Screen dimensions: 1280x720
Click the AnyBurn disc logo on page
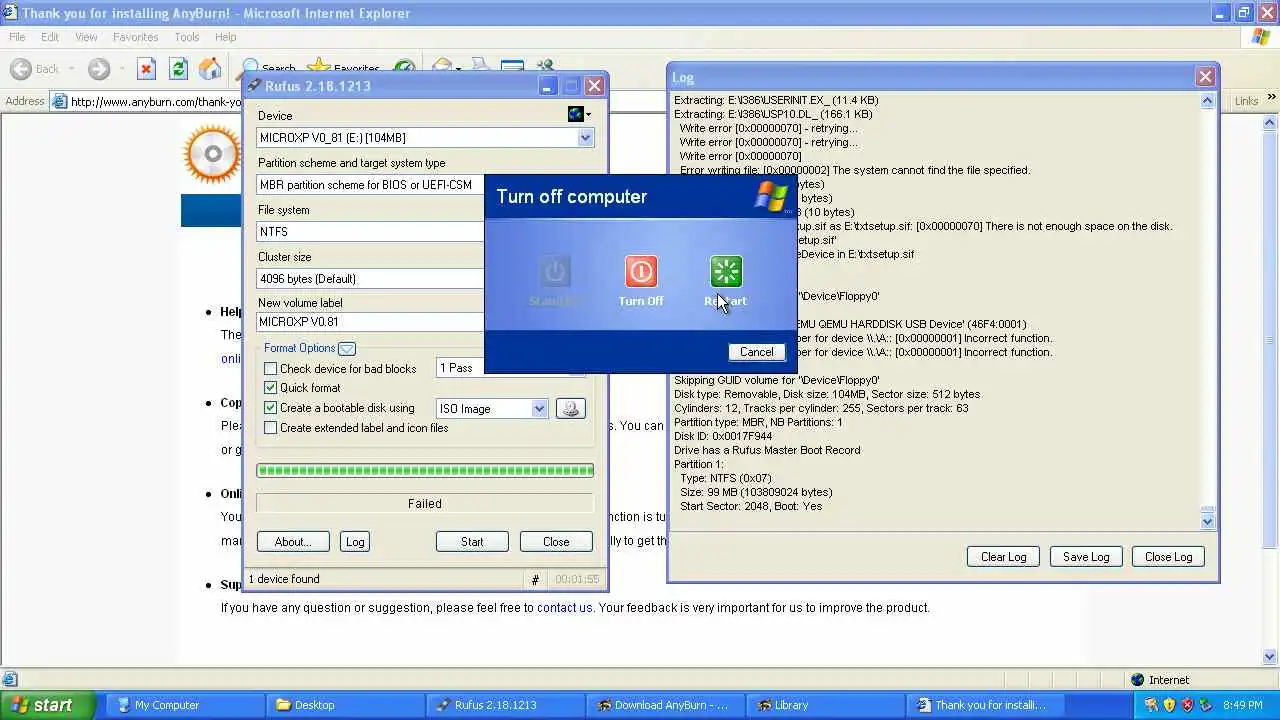click(212, 154)
